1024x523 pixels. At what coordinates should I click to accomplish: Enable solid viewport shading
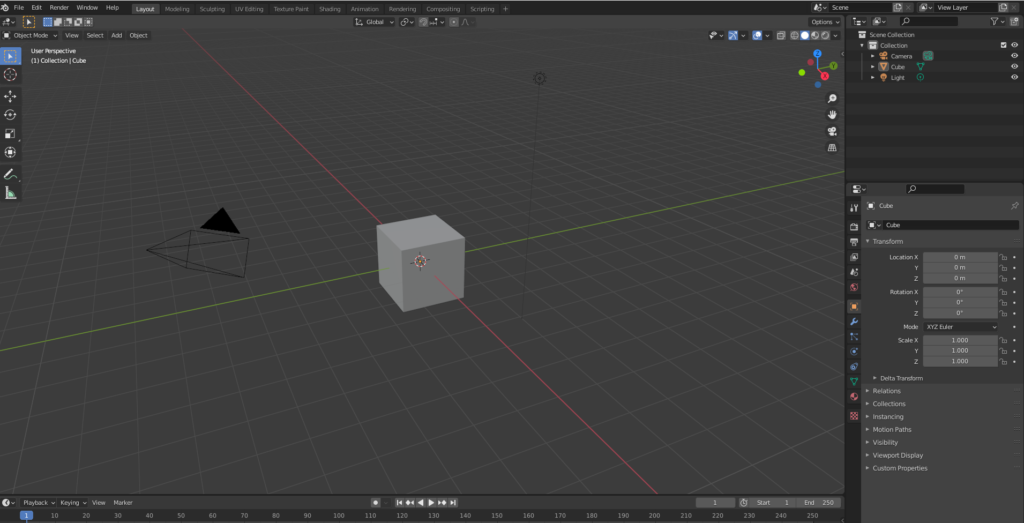(805, 35)
